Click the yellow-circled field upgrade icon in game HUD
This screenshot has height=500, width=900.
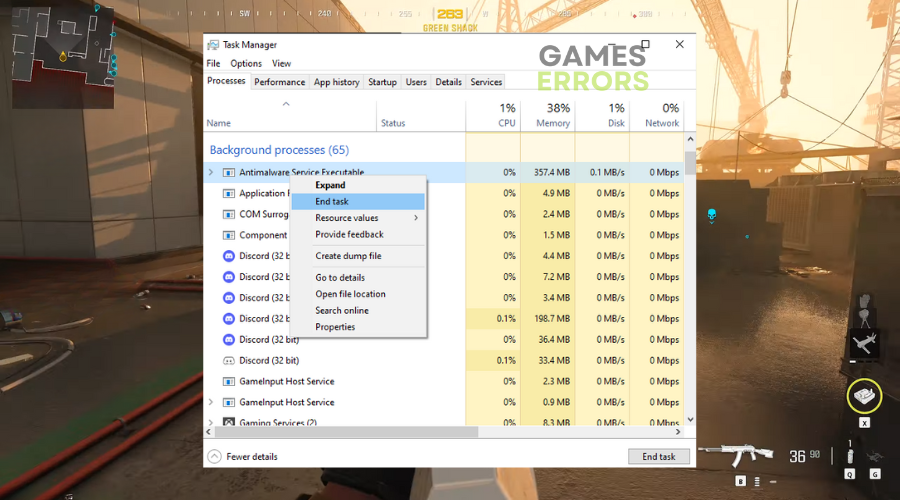[x=864, y=396]
